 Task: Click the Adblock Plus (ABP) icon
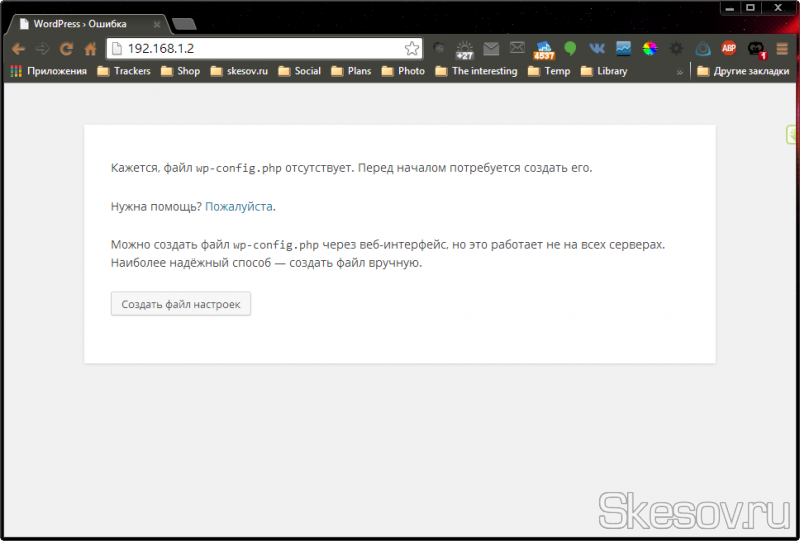point(729,48)
